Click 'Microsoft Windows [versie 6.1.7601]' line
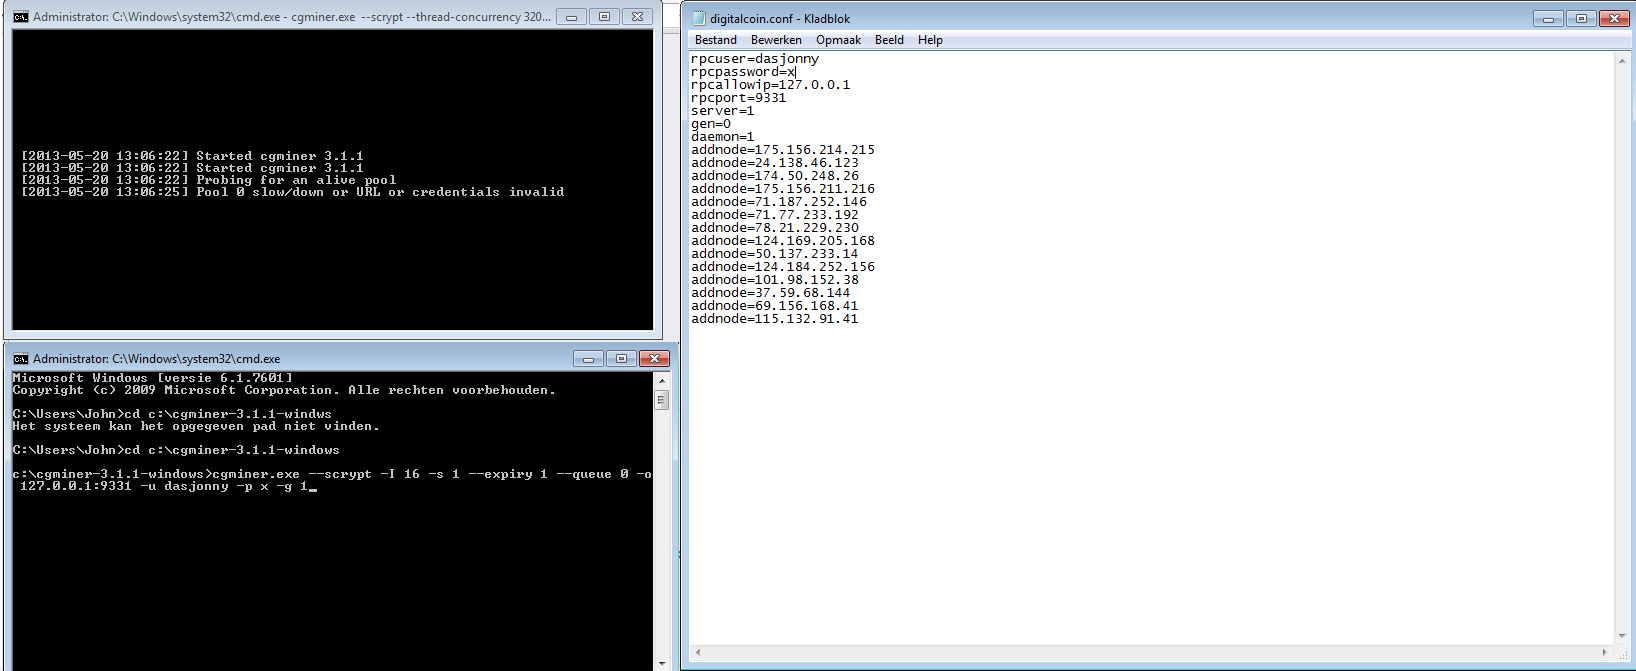Image resolution: width=1636 pixels, height=671 pixels. [x=153, y=378]
